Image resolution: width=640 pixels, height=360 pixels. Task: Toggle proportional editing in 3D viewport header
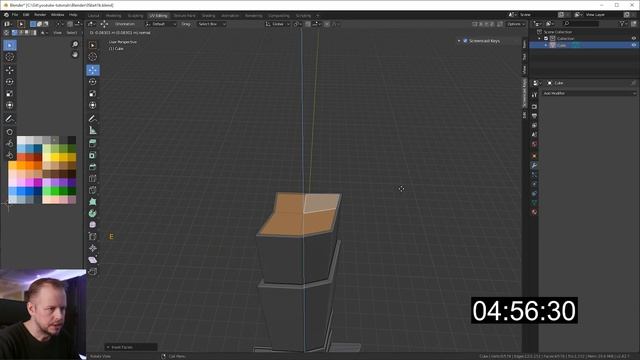pyautogui.click(x=327, y=24)
